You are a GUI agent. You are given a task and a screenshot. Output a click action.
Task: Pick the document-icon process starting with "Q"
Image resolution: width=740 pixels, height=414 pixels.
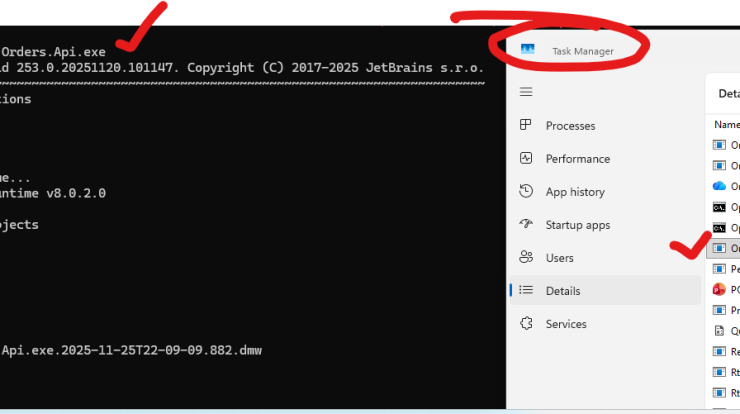coord(724,331)
